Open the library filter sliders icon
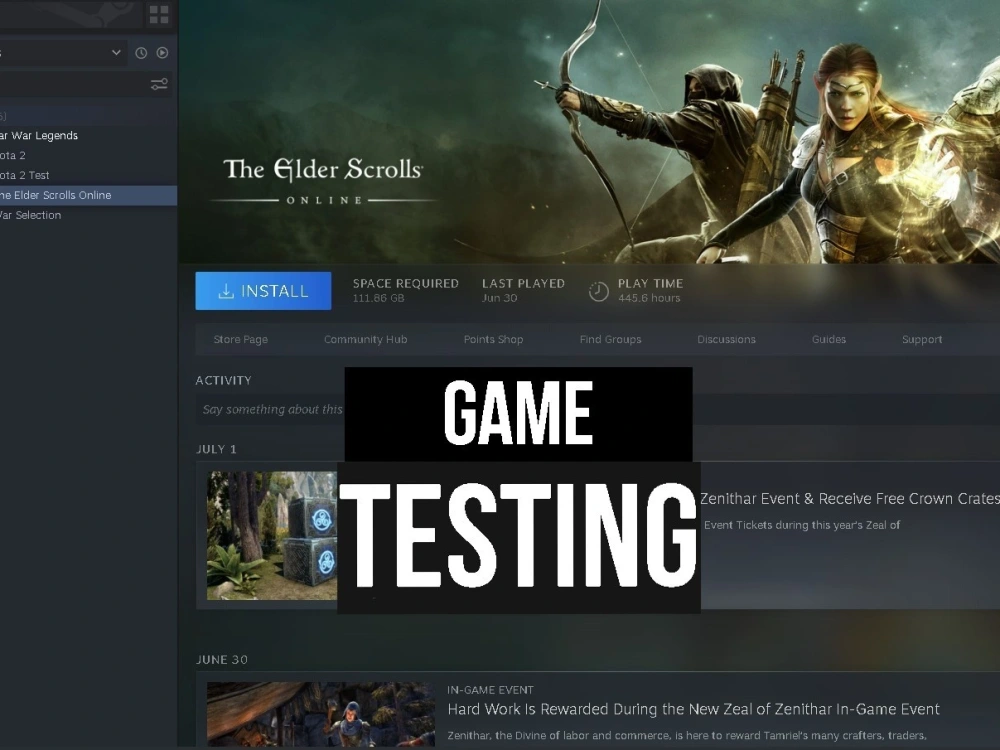1000x750 pixels. (159, 84)
